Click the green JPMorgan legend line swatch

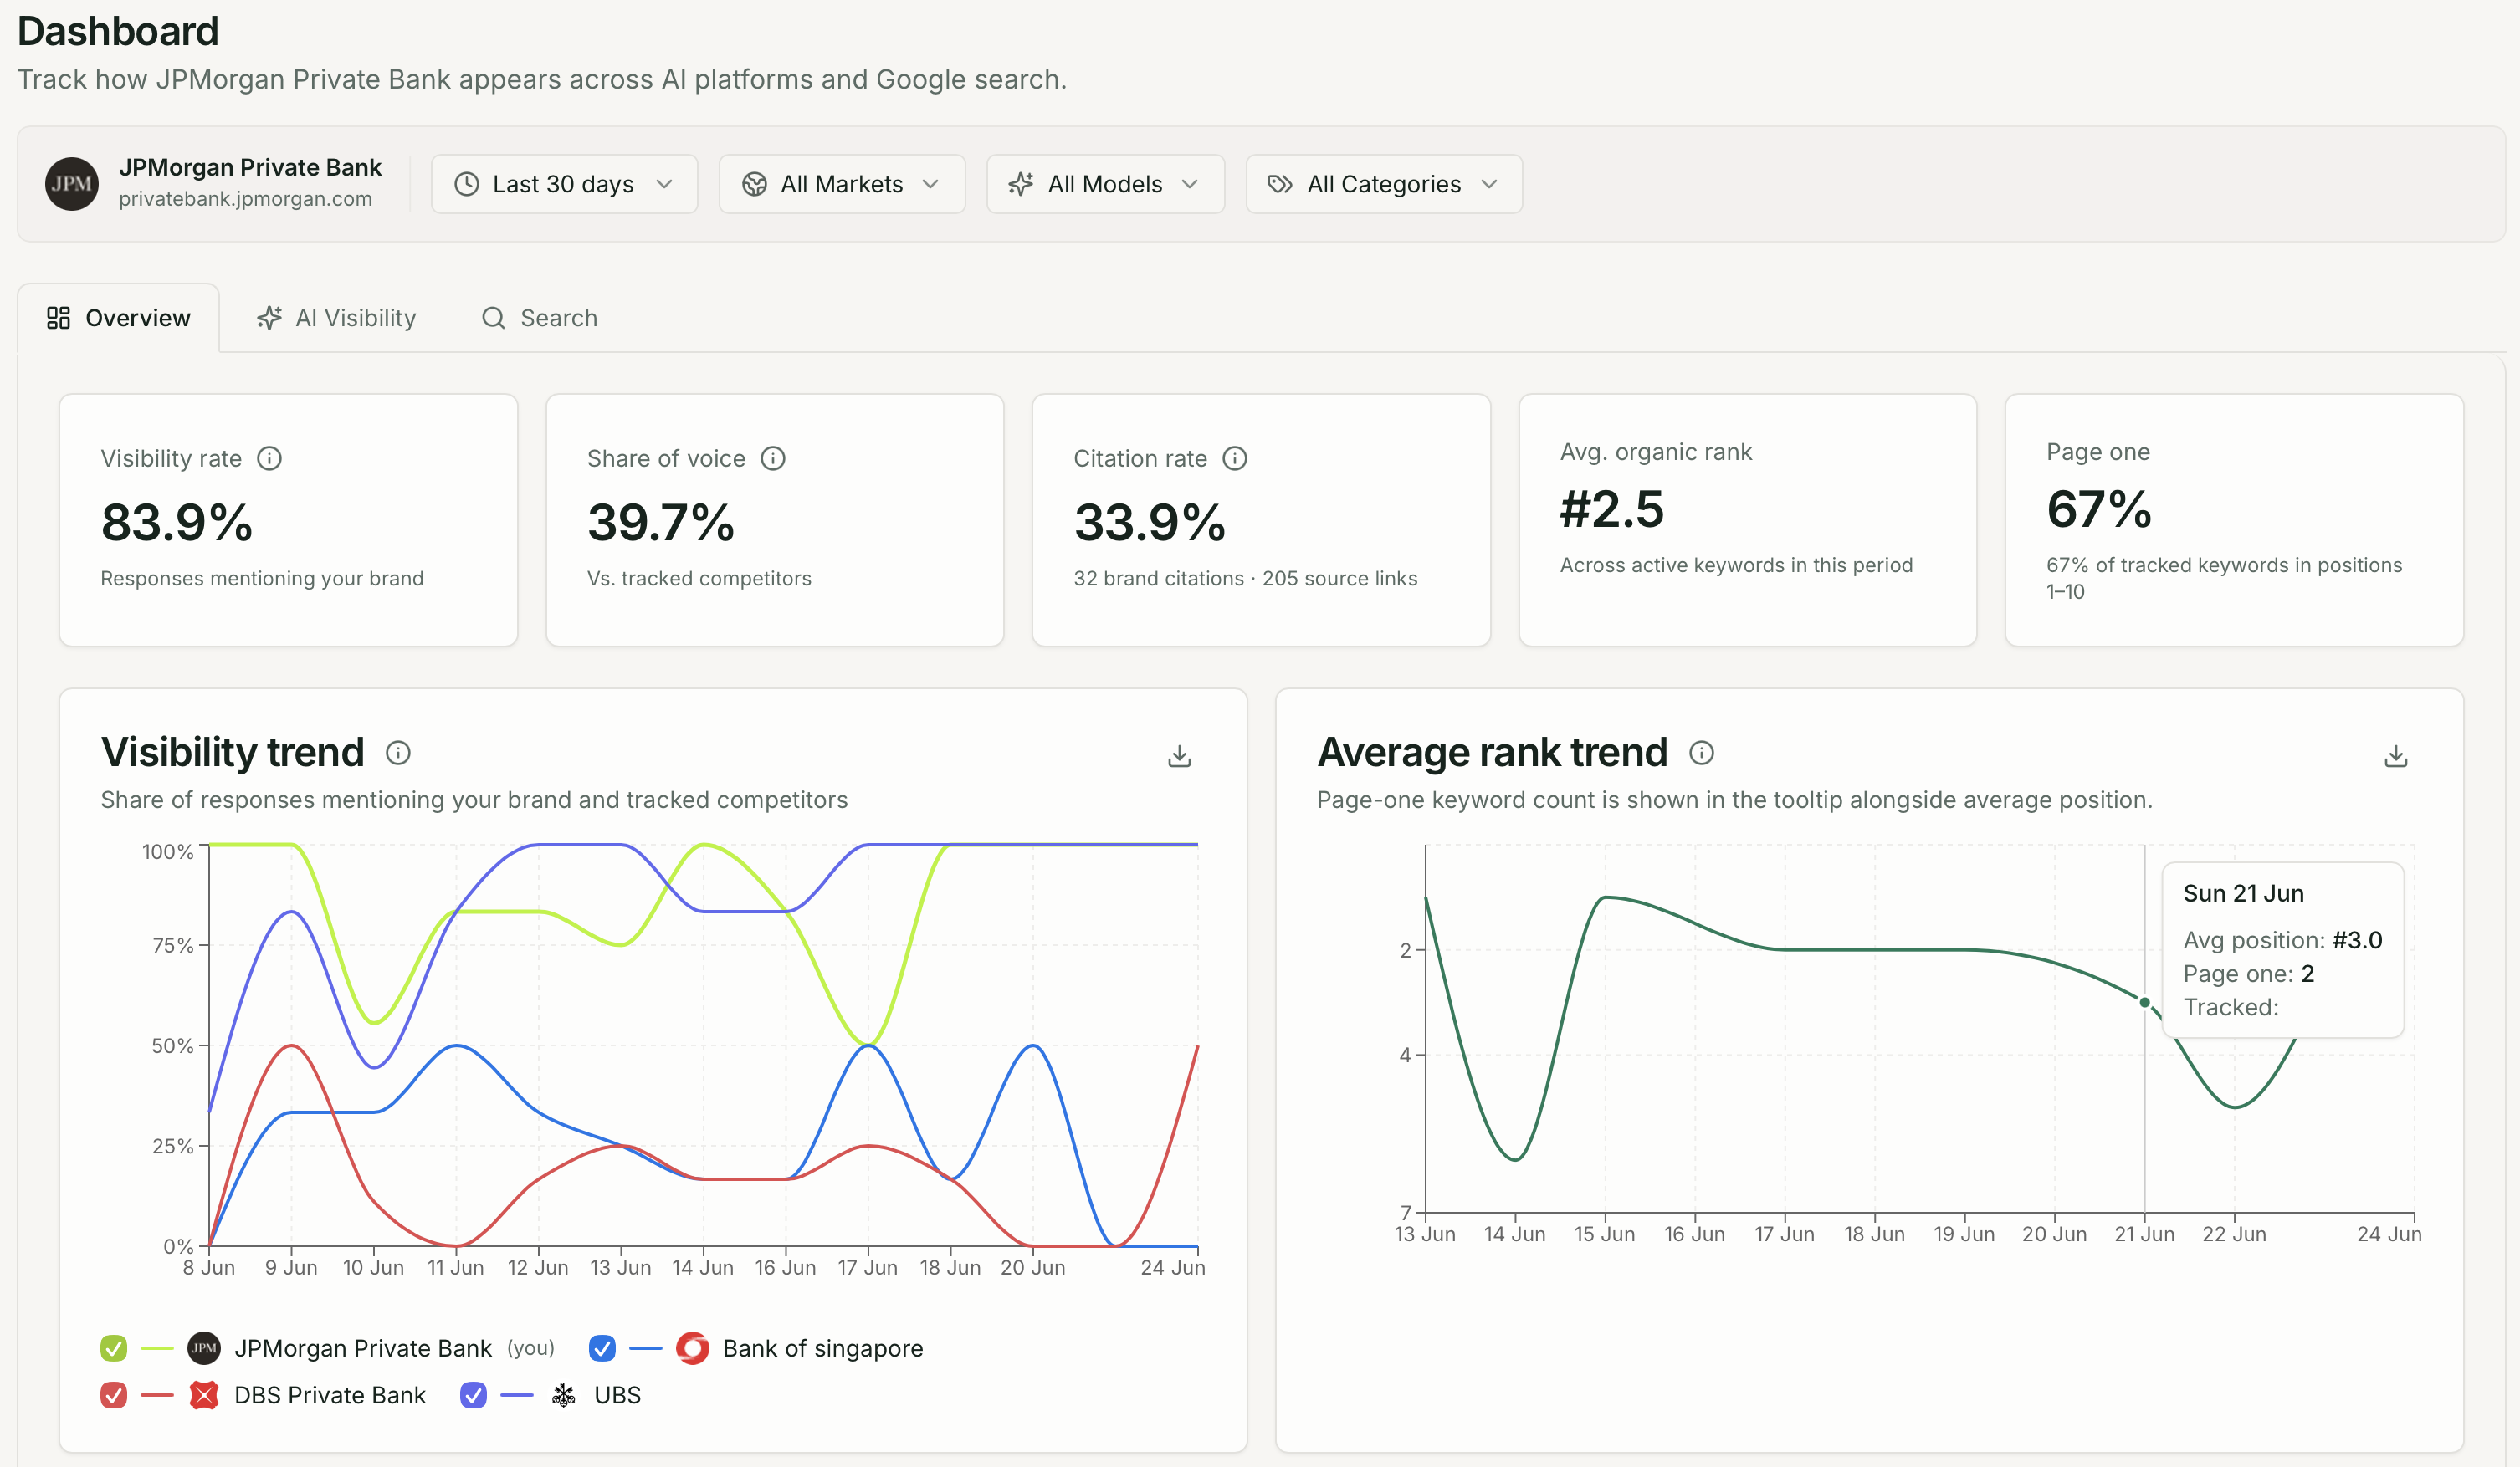(157, 1348)
